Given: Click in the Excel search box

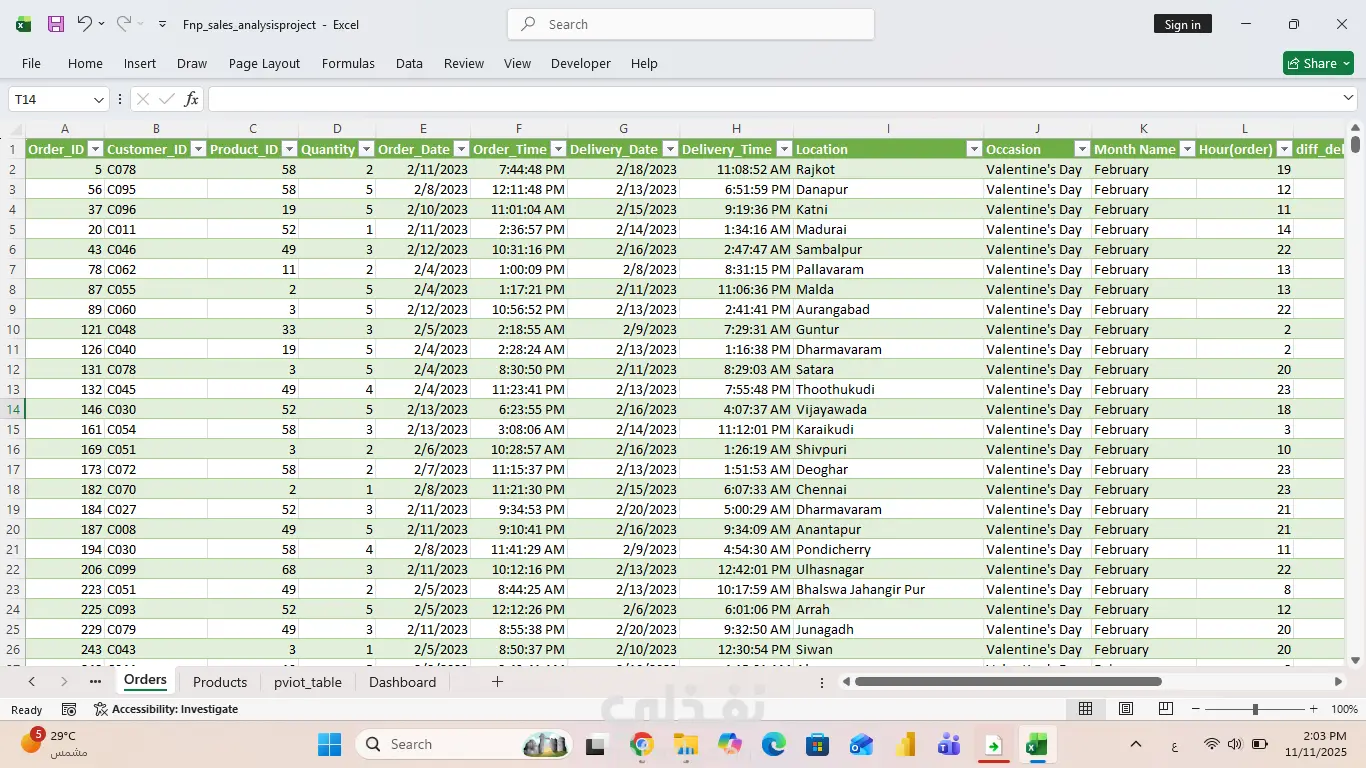Looking at the screenshot, I should pos(690,24).
